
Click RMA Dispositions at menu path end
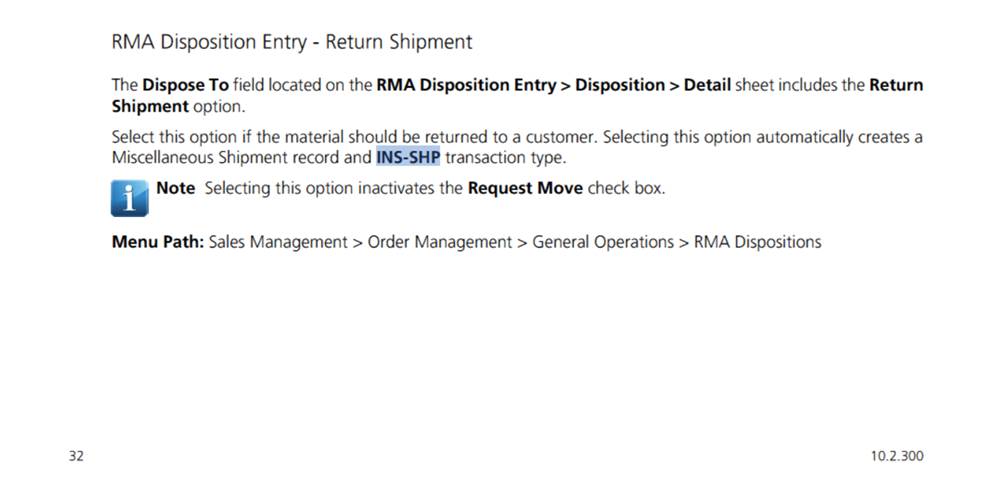click(x=757, y=242)
